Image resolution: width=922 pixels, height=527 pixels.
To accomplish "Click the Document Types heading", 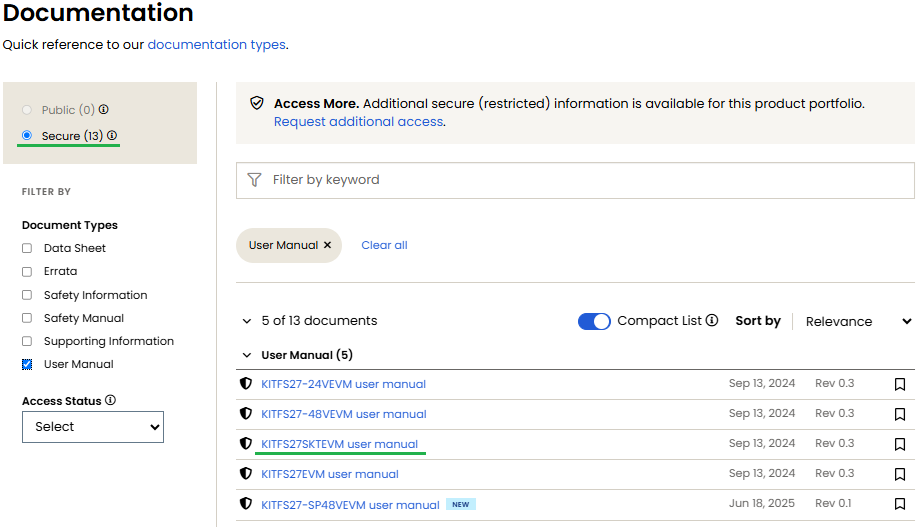I will 69,225.
